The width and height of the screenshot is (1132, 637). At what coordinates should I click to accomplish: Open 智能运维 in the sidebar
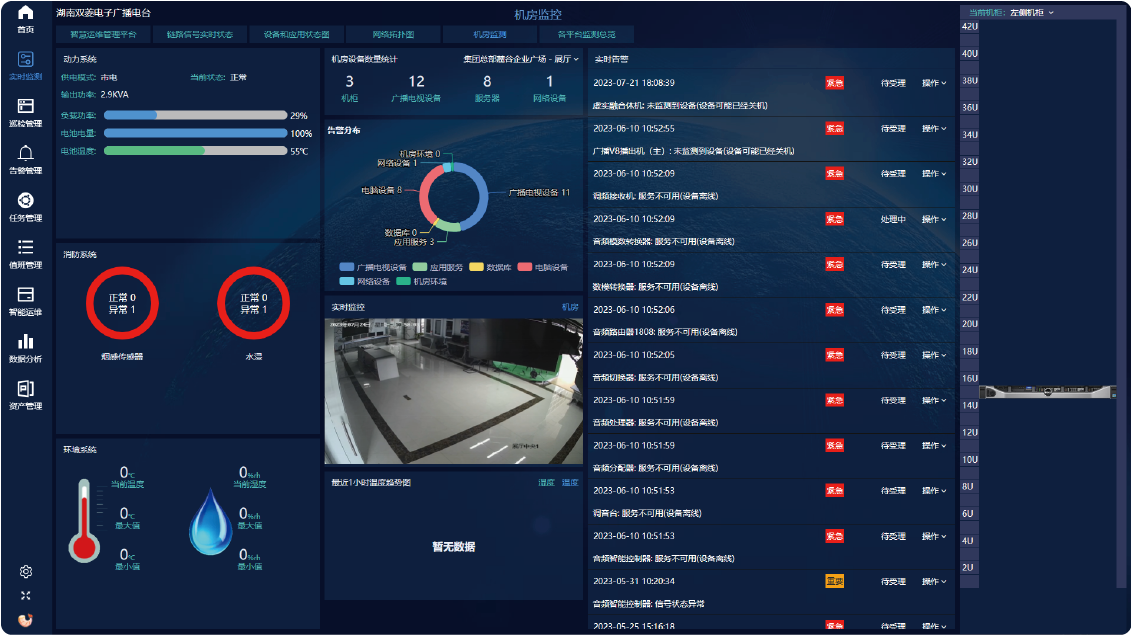click(x=25, y=300)
